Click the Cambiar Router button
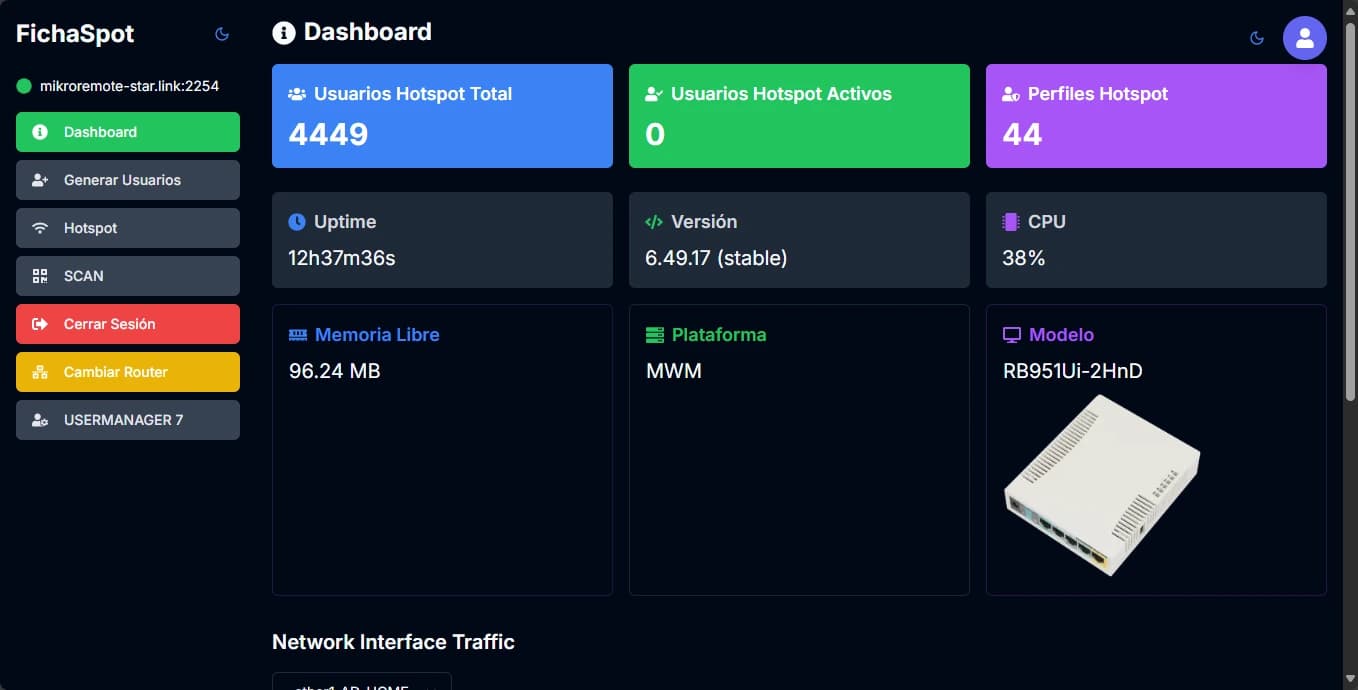 click(x=127, y=371)
